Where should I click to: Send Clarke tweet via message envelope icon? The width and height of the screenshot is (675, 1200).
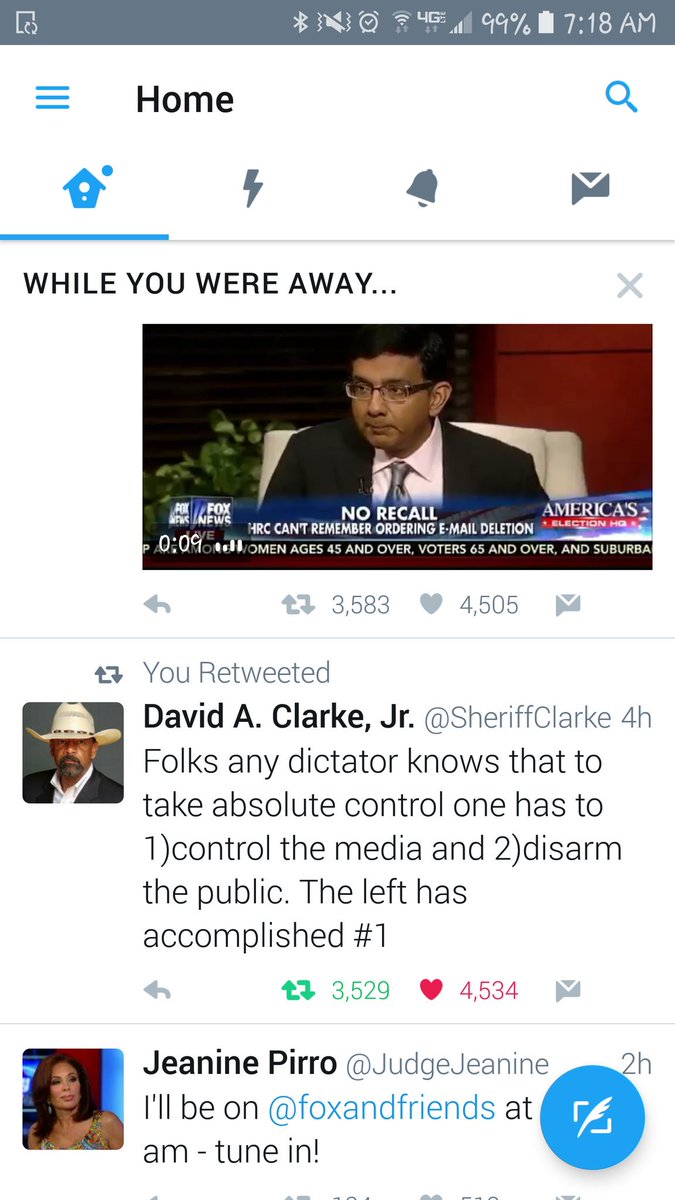(567, 990)
